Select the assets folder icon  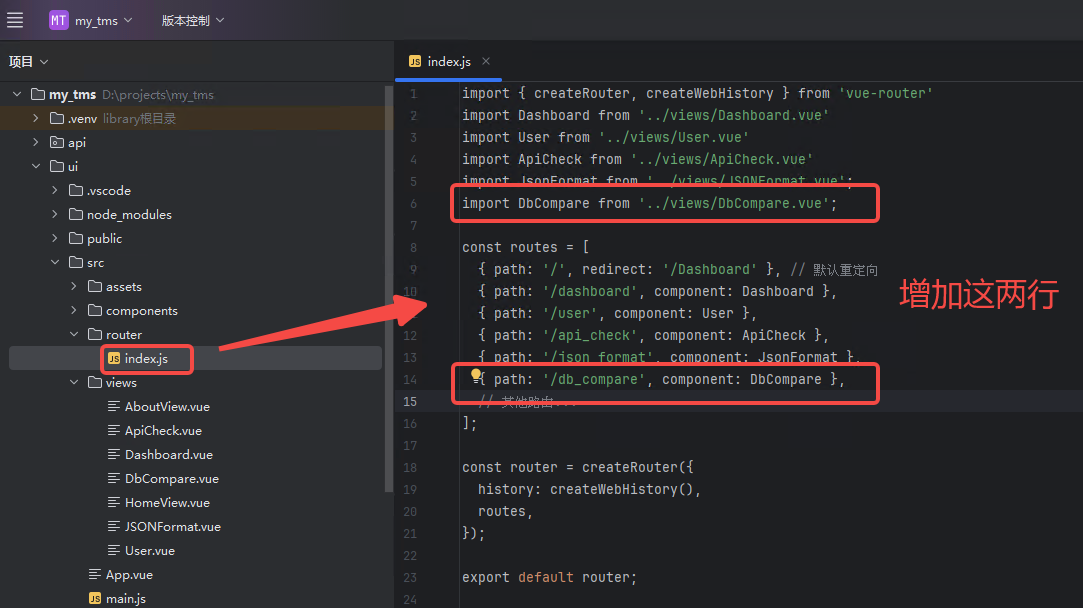[x=95, y=287]
